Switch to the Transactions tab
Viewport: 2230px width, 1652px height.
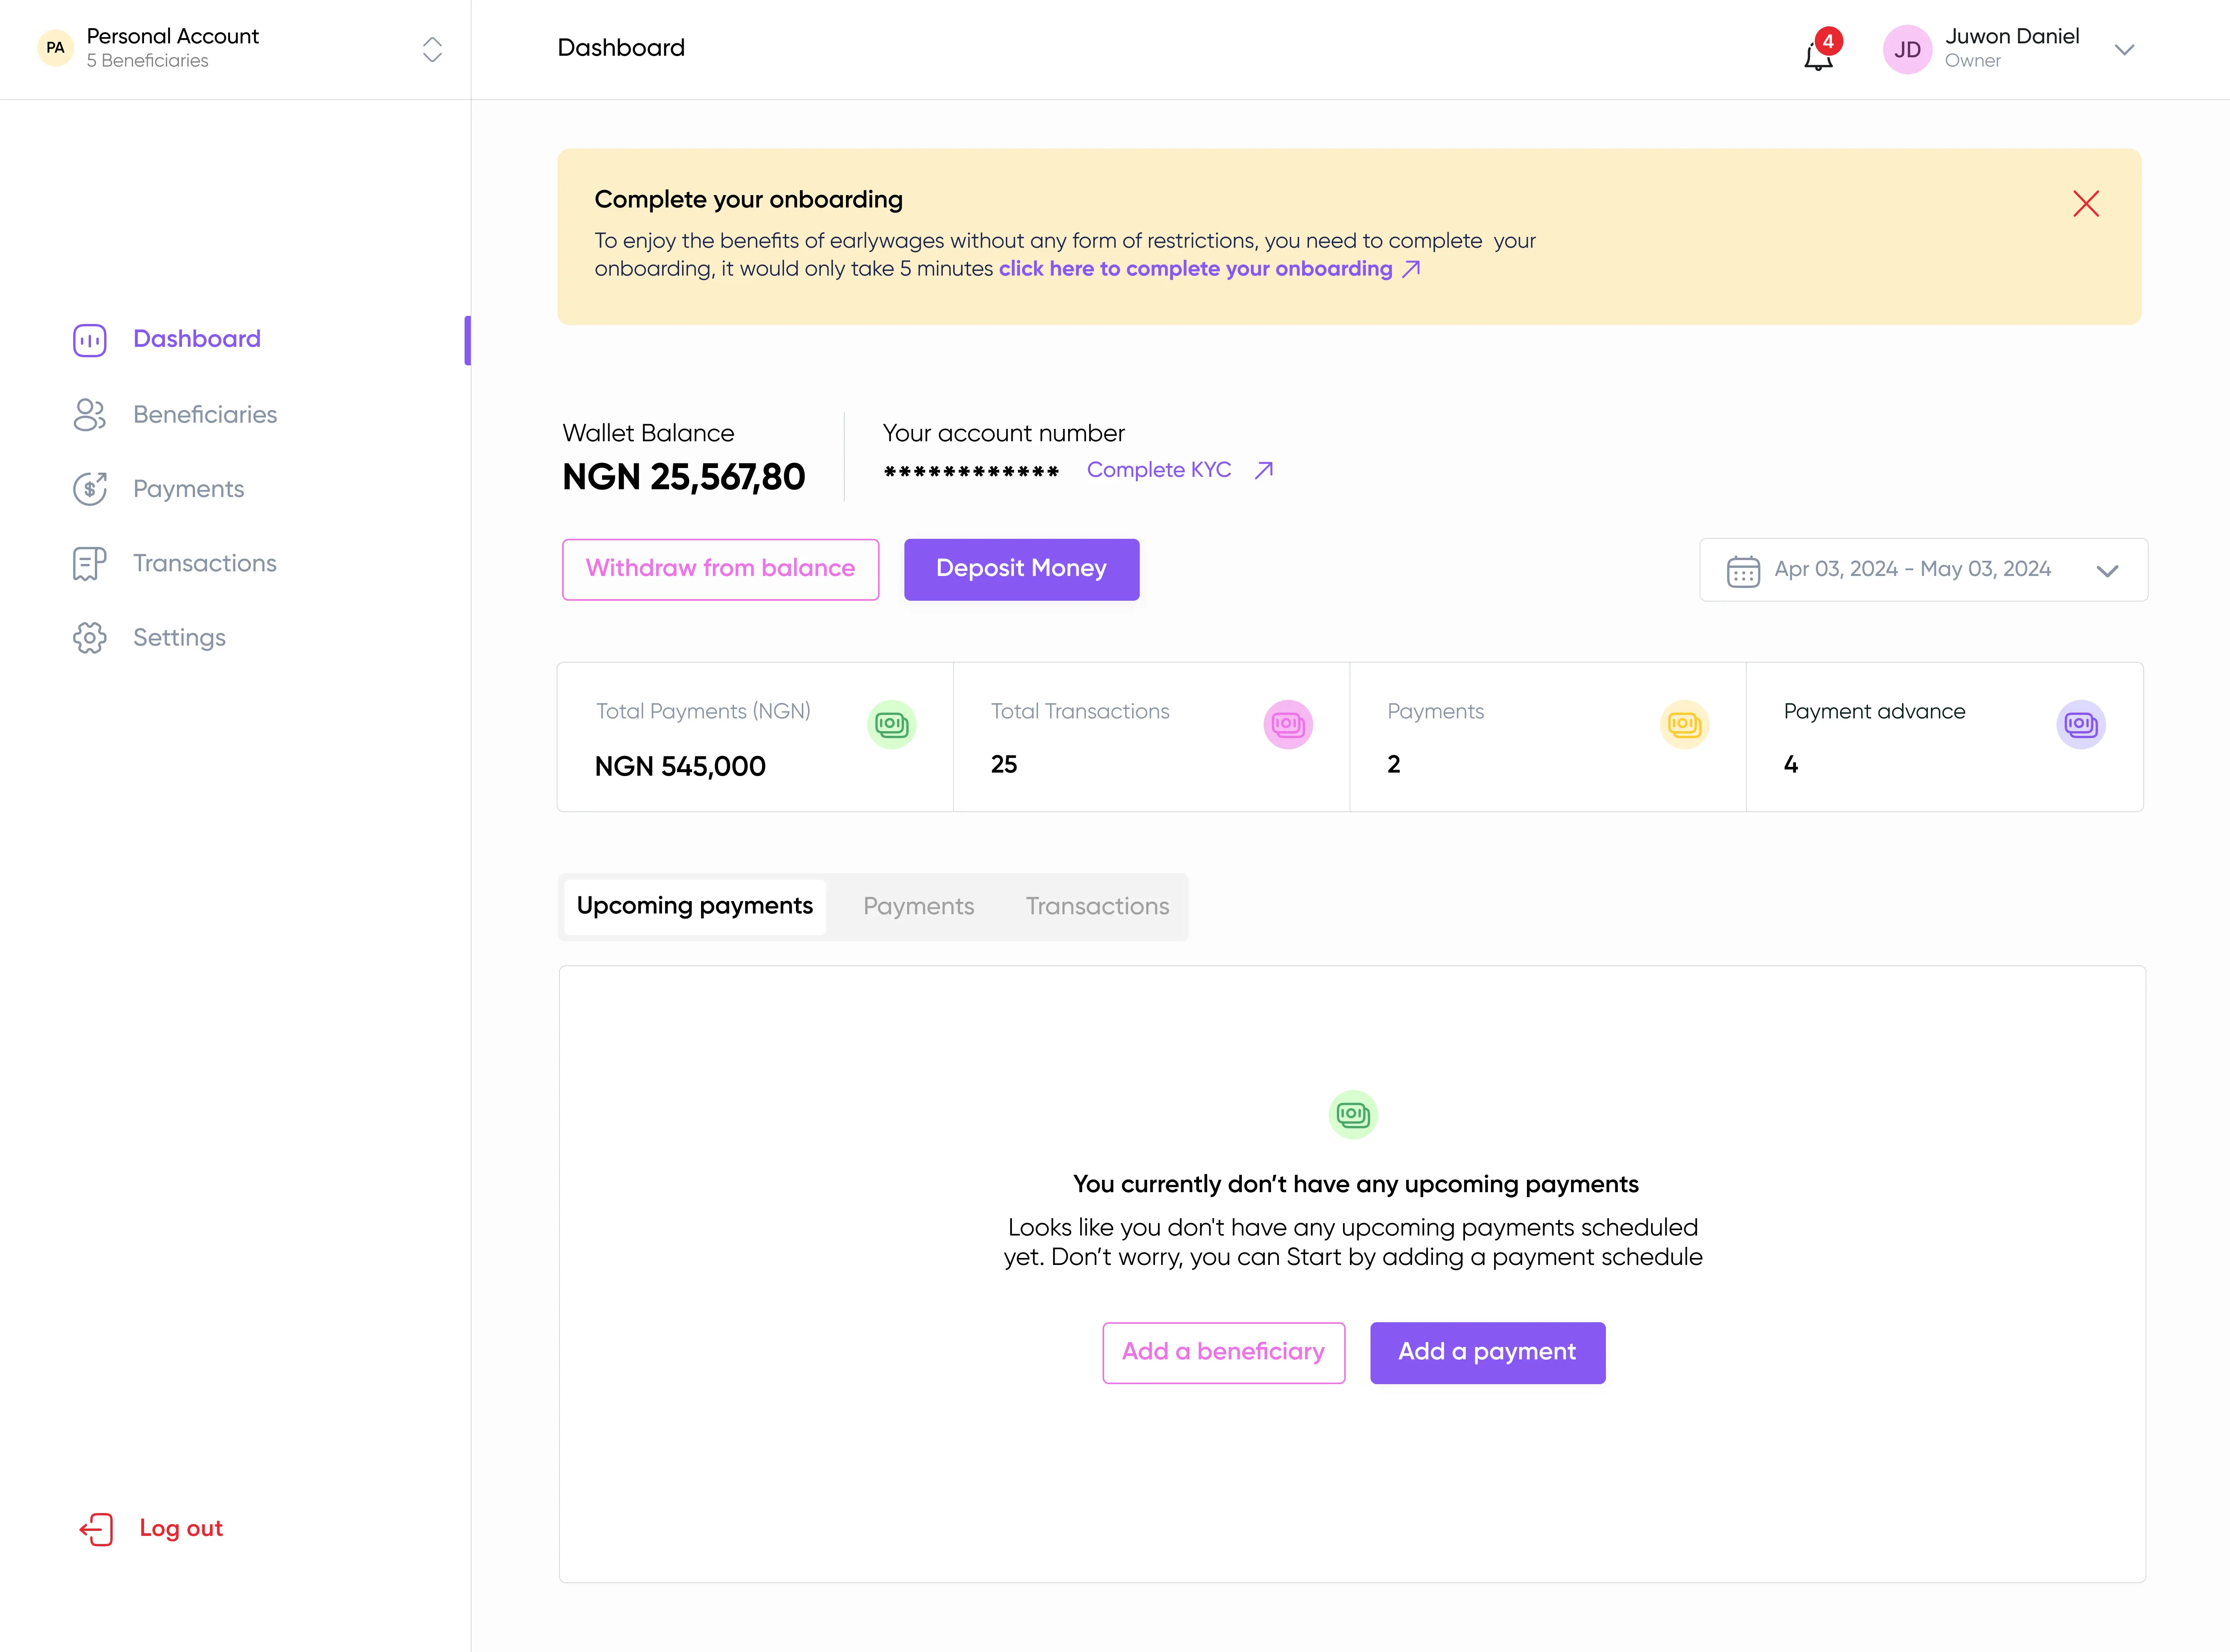pyautogui.click(x=1097, y=906)
